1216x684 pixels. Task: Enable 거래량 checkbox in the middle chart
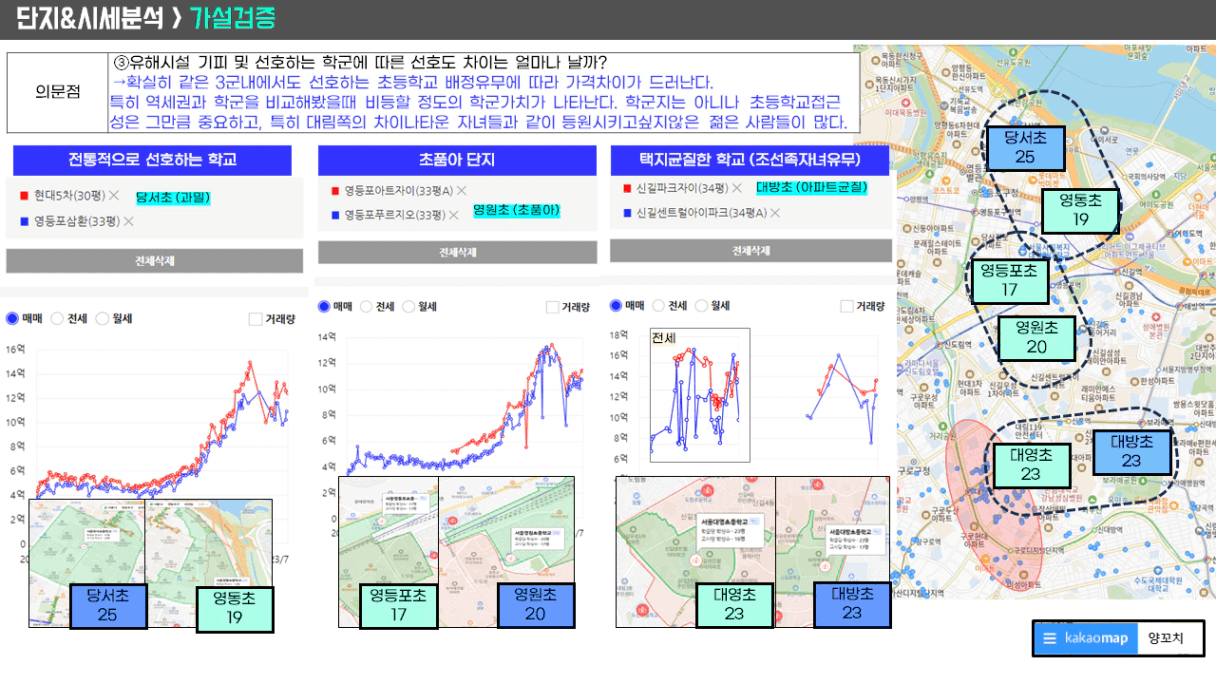[x=553, y=307]
